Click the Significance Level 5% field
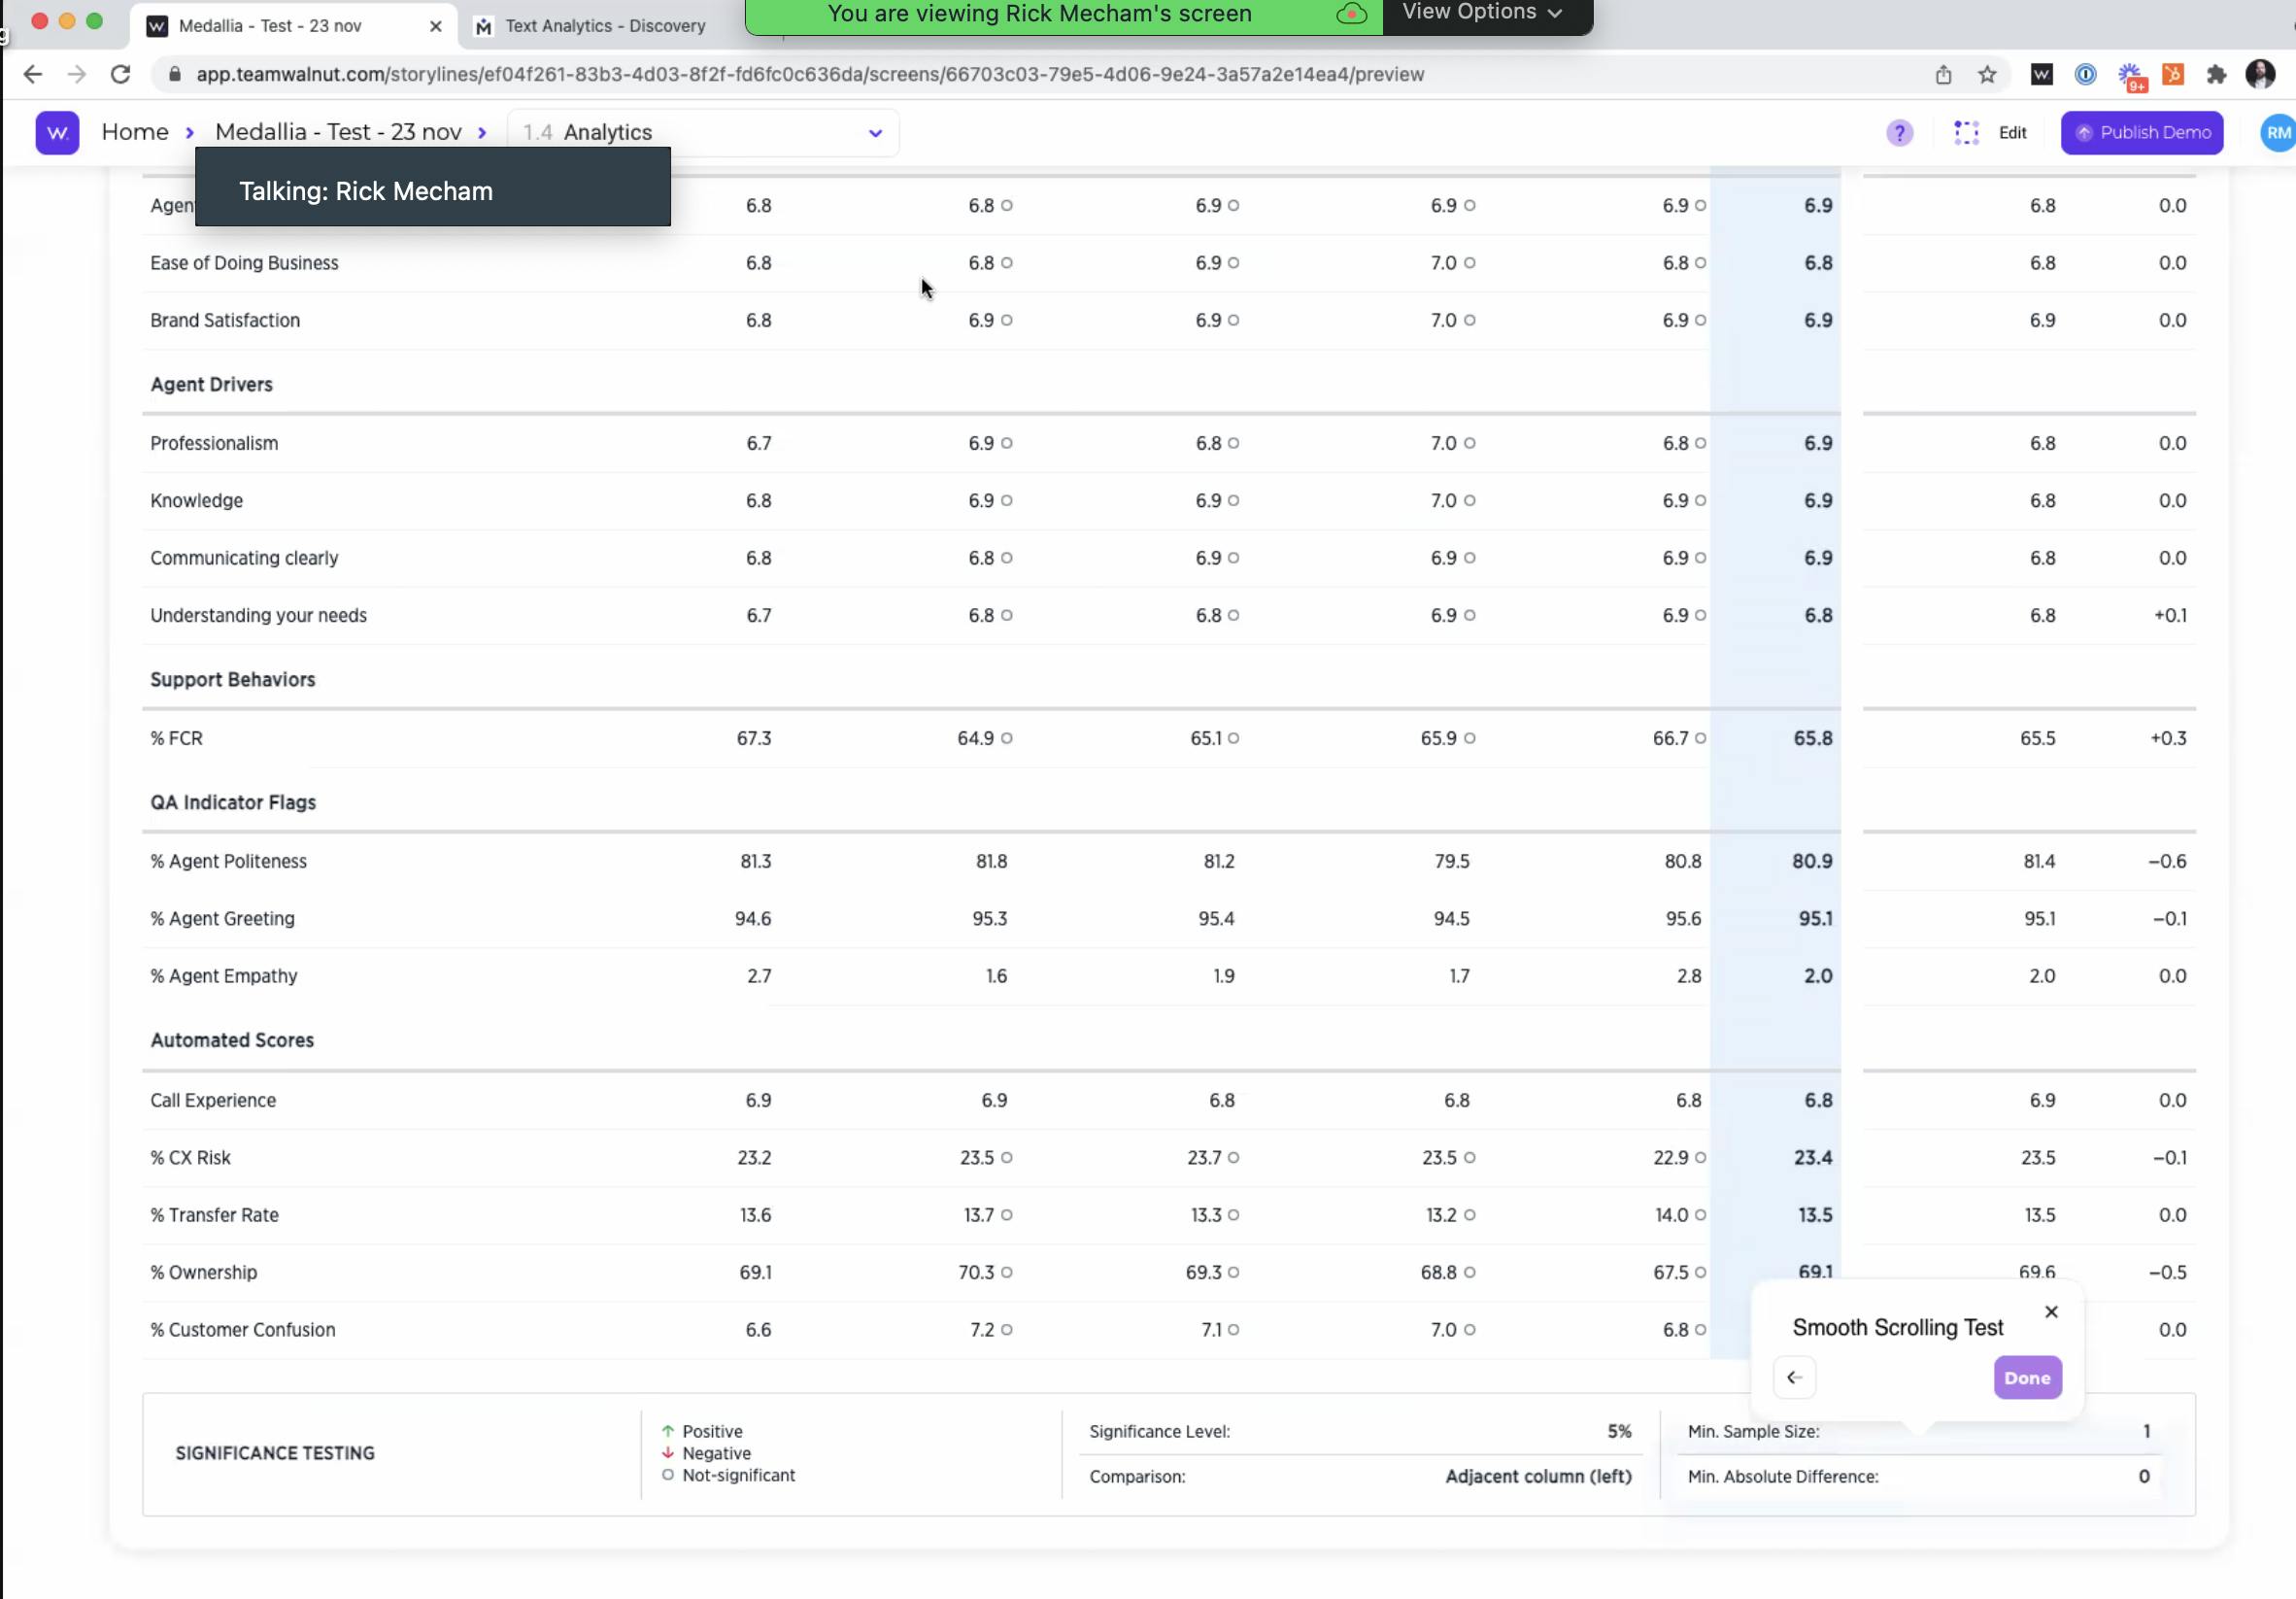The width and height of the screenshot is (2296, 1599). [x=1617, y=1430]
